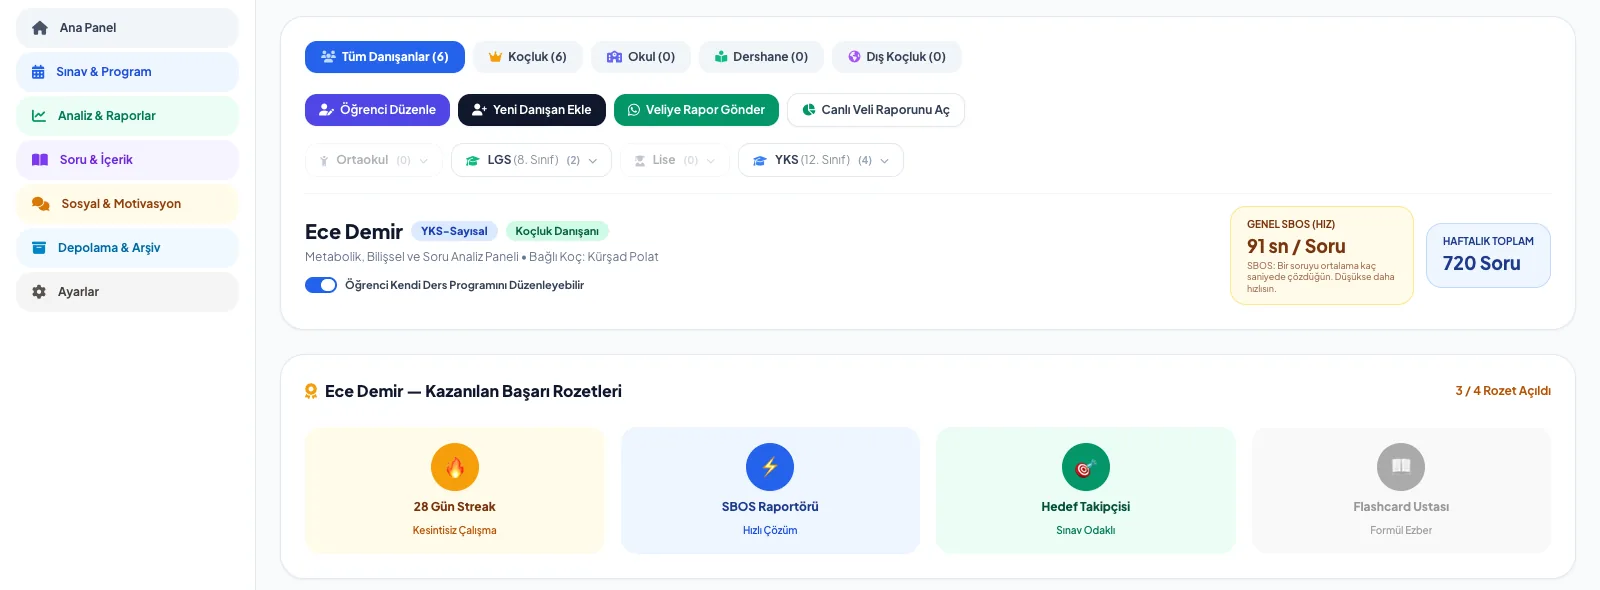Viewport: 1600px width, 590px height.
Task: Click the Haftalık Toplam 720 Soru card
Action: coord(1488,255)
